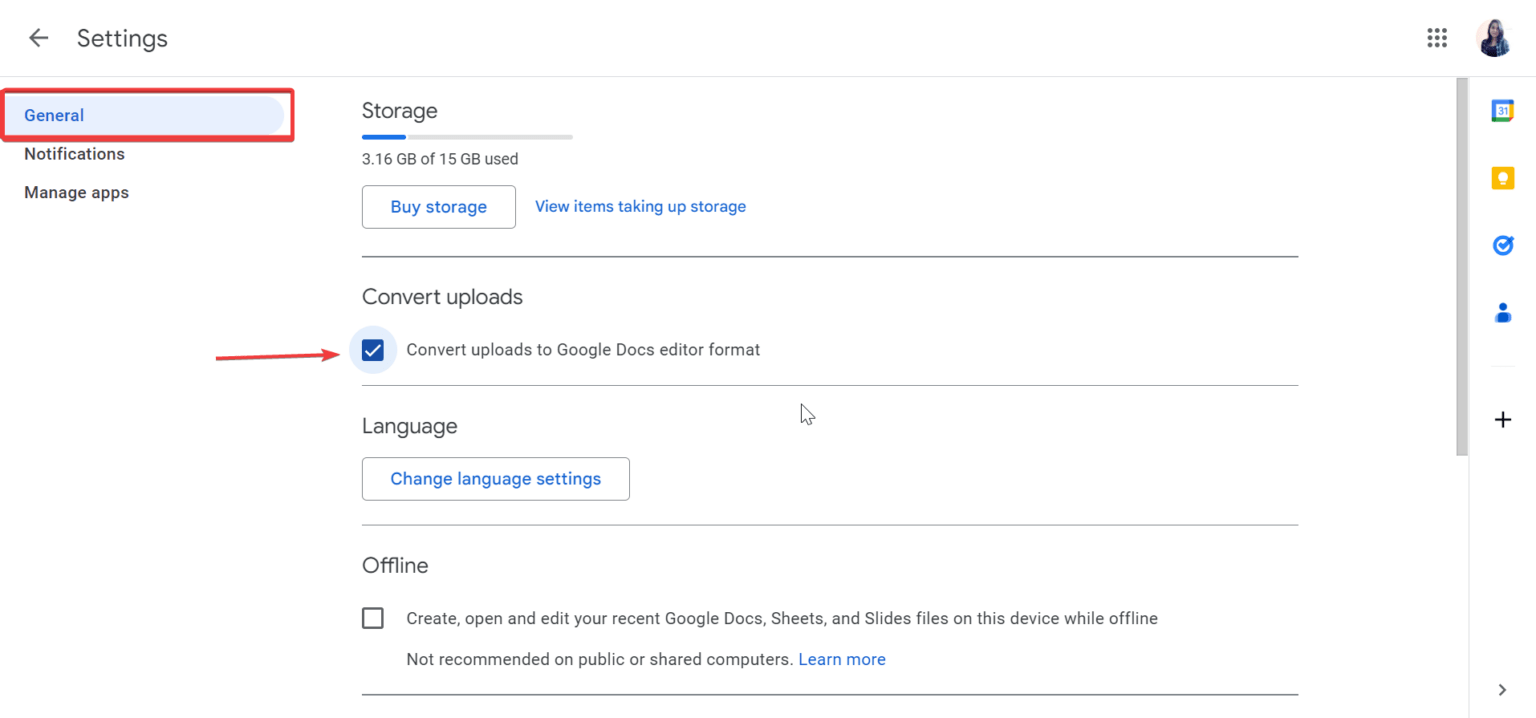This screenshot has height=718, width=1536.
Task: Select the General settings section
Action: pyautogui.click(x=54, y=115)
